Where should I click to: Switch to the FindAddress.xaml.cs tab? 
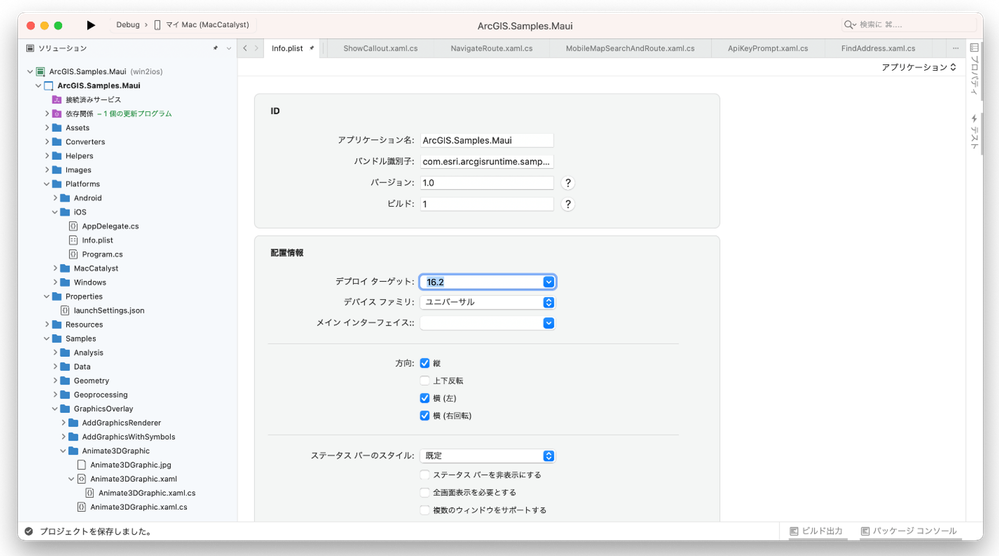click(x=878, y=48)
